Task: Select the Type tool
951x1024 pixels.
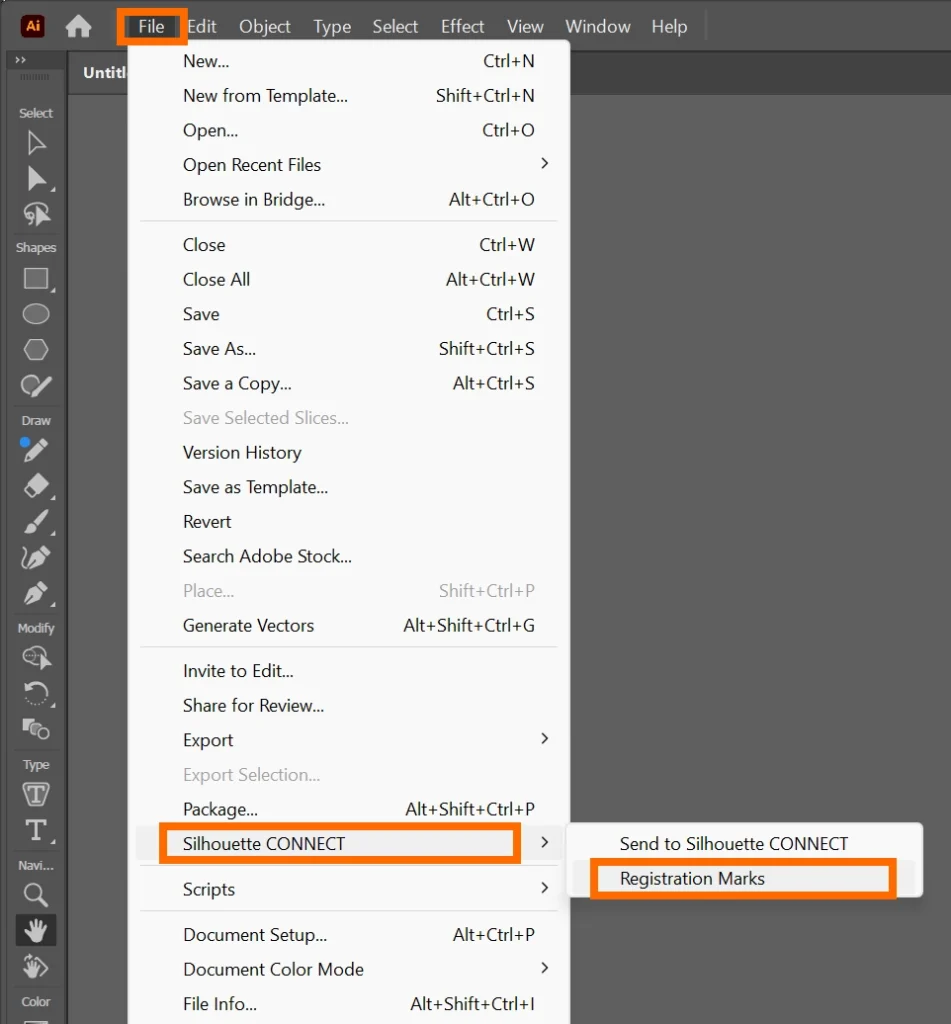Action: click(36, 829)
